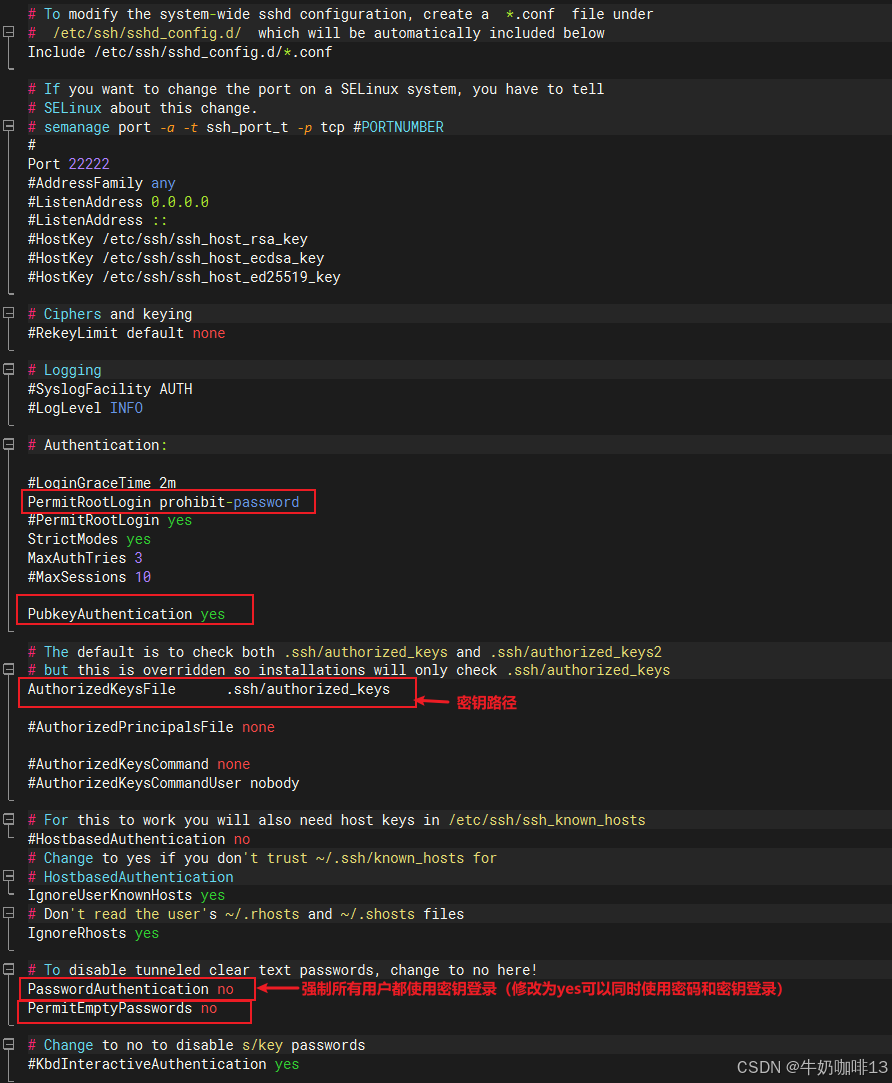
Task: Collapse the fold at the semanage port comment
Action: point(8,126)
